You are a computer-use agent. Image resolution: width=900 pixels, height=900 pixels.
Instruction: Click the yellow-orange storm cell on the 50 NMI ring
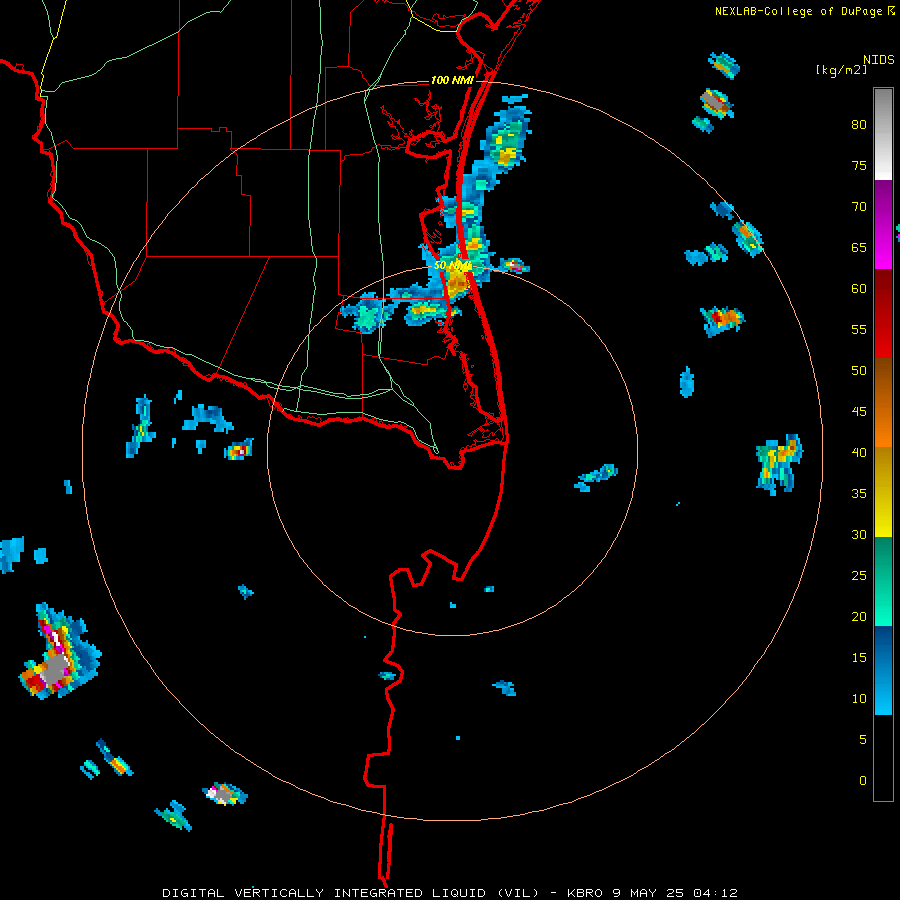coord(457,282)
